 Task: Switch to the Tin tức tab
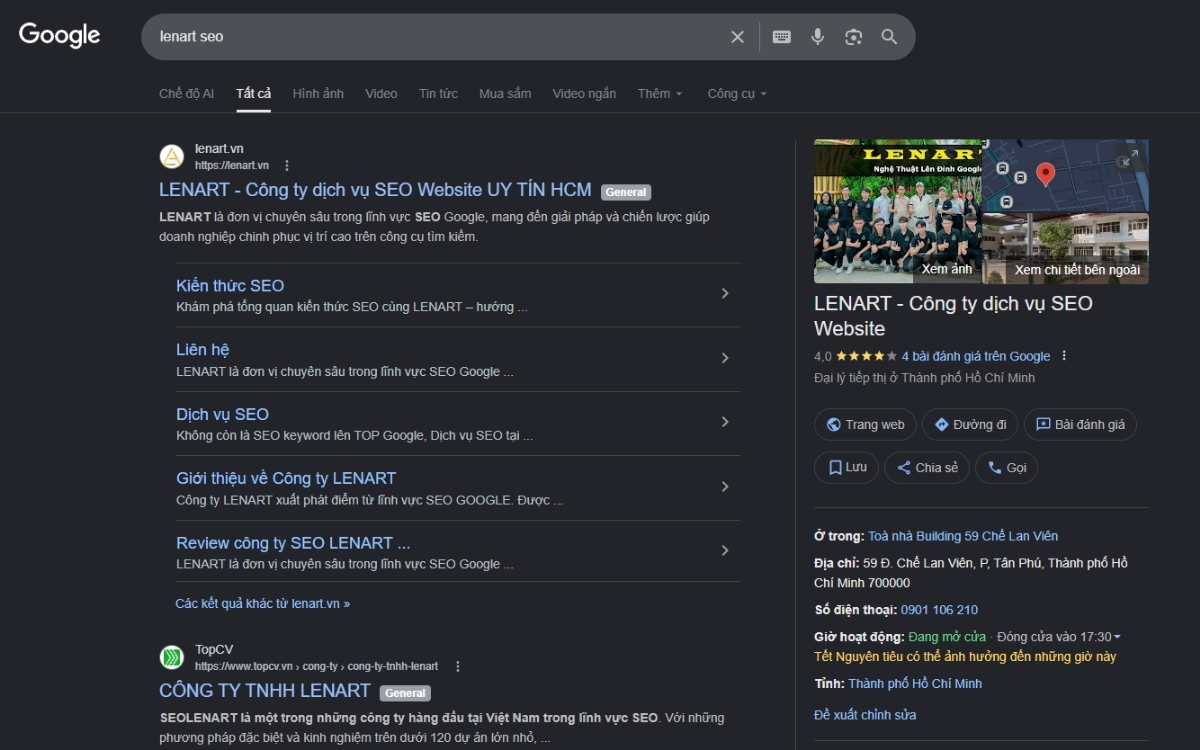(438, 94)
